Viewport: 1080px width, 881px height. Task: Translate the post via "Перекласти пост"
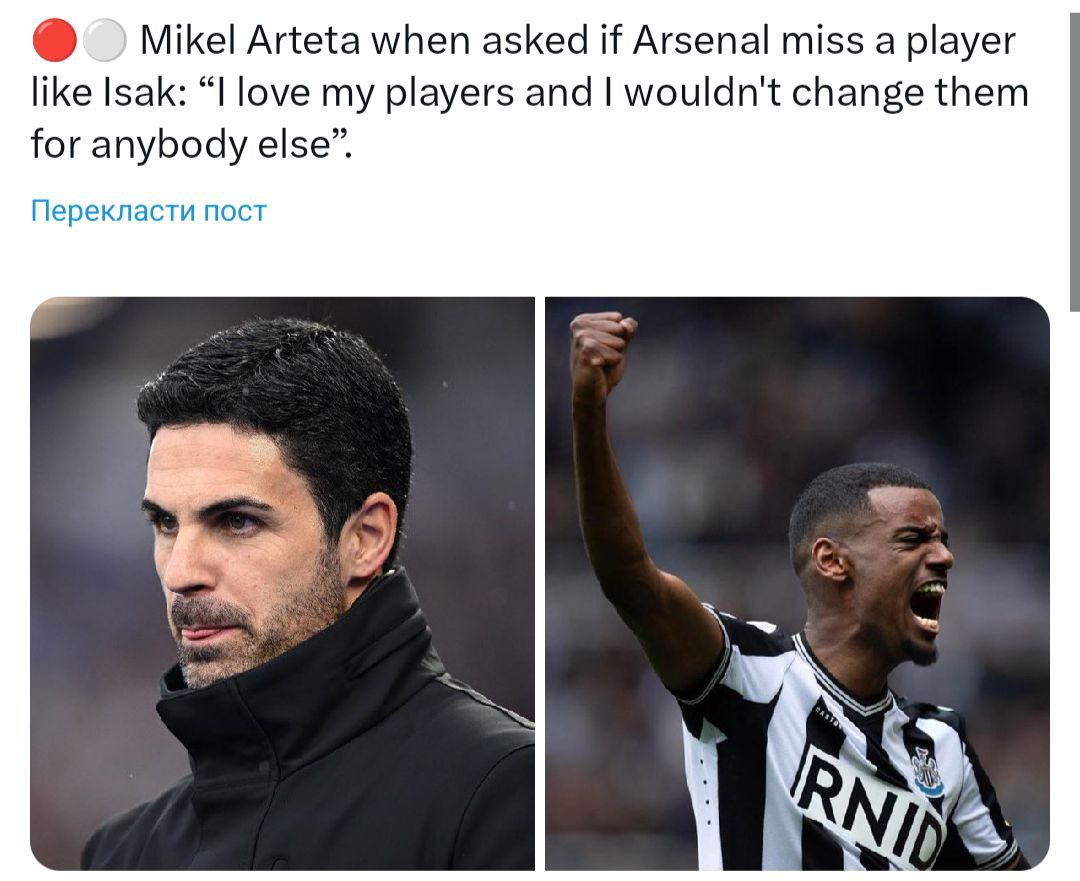(x=149, y=211)
